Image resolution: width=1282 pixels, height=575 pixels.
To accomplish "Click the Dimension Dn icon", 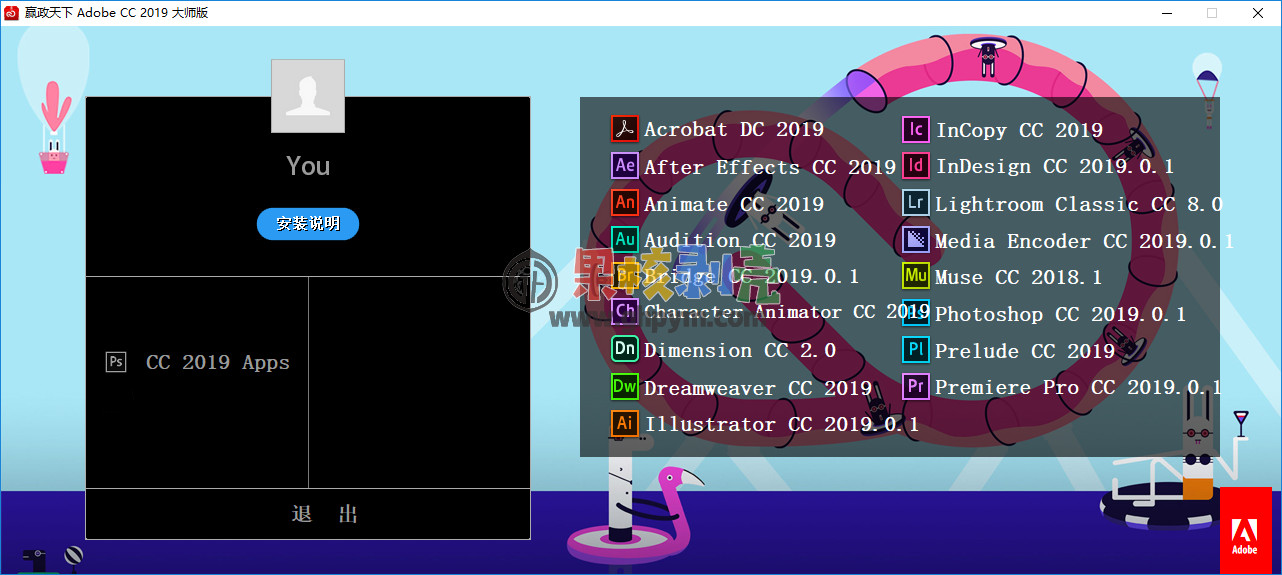I will tap(625, 349).
